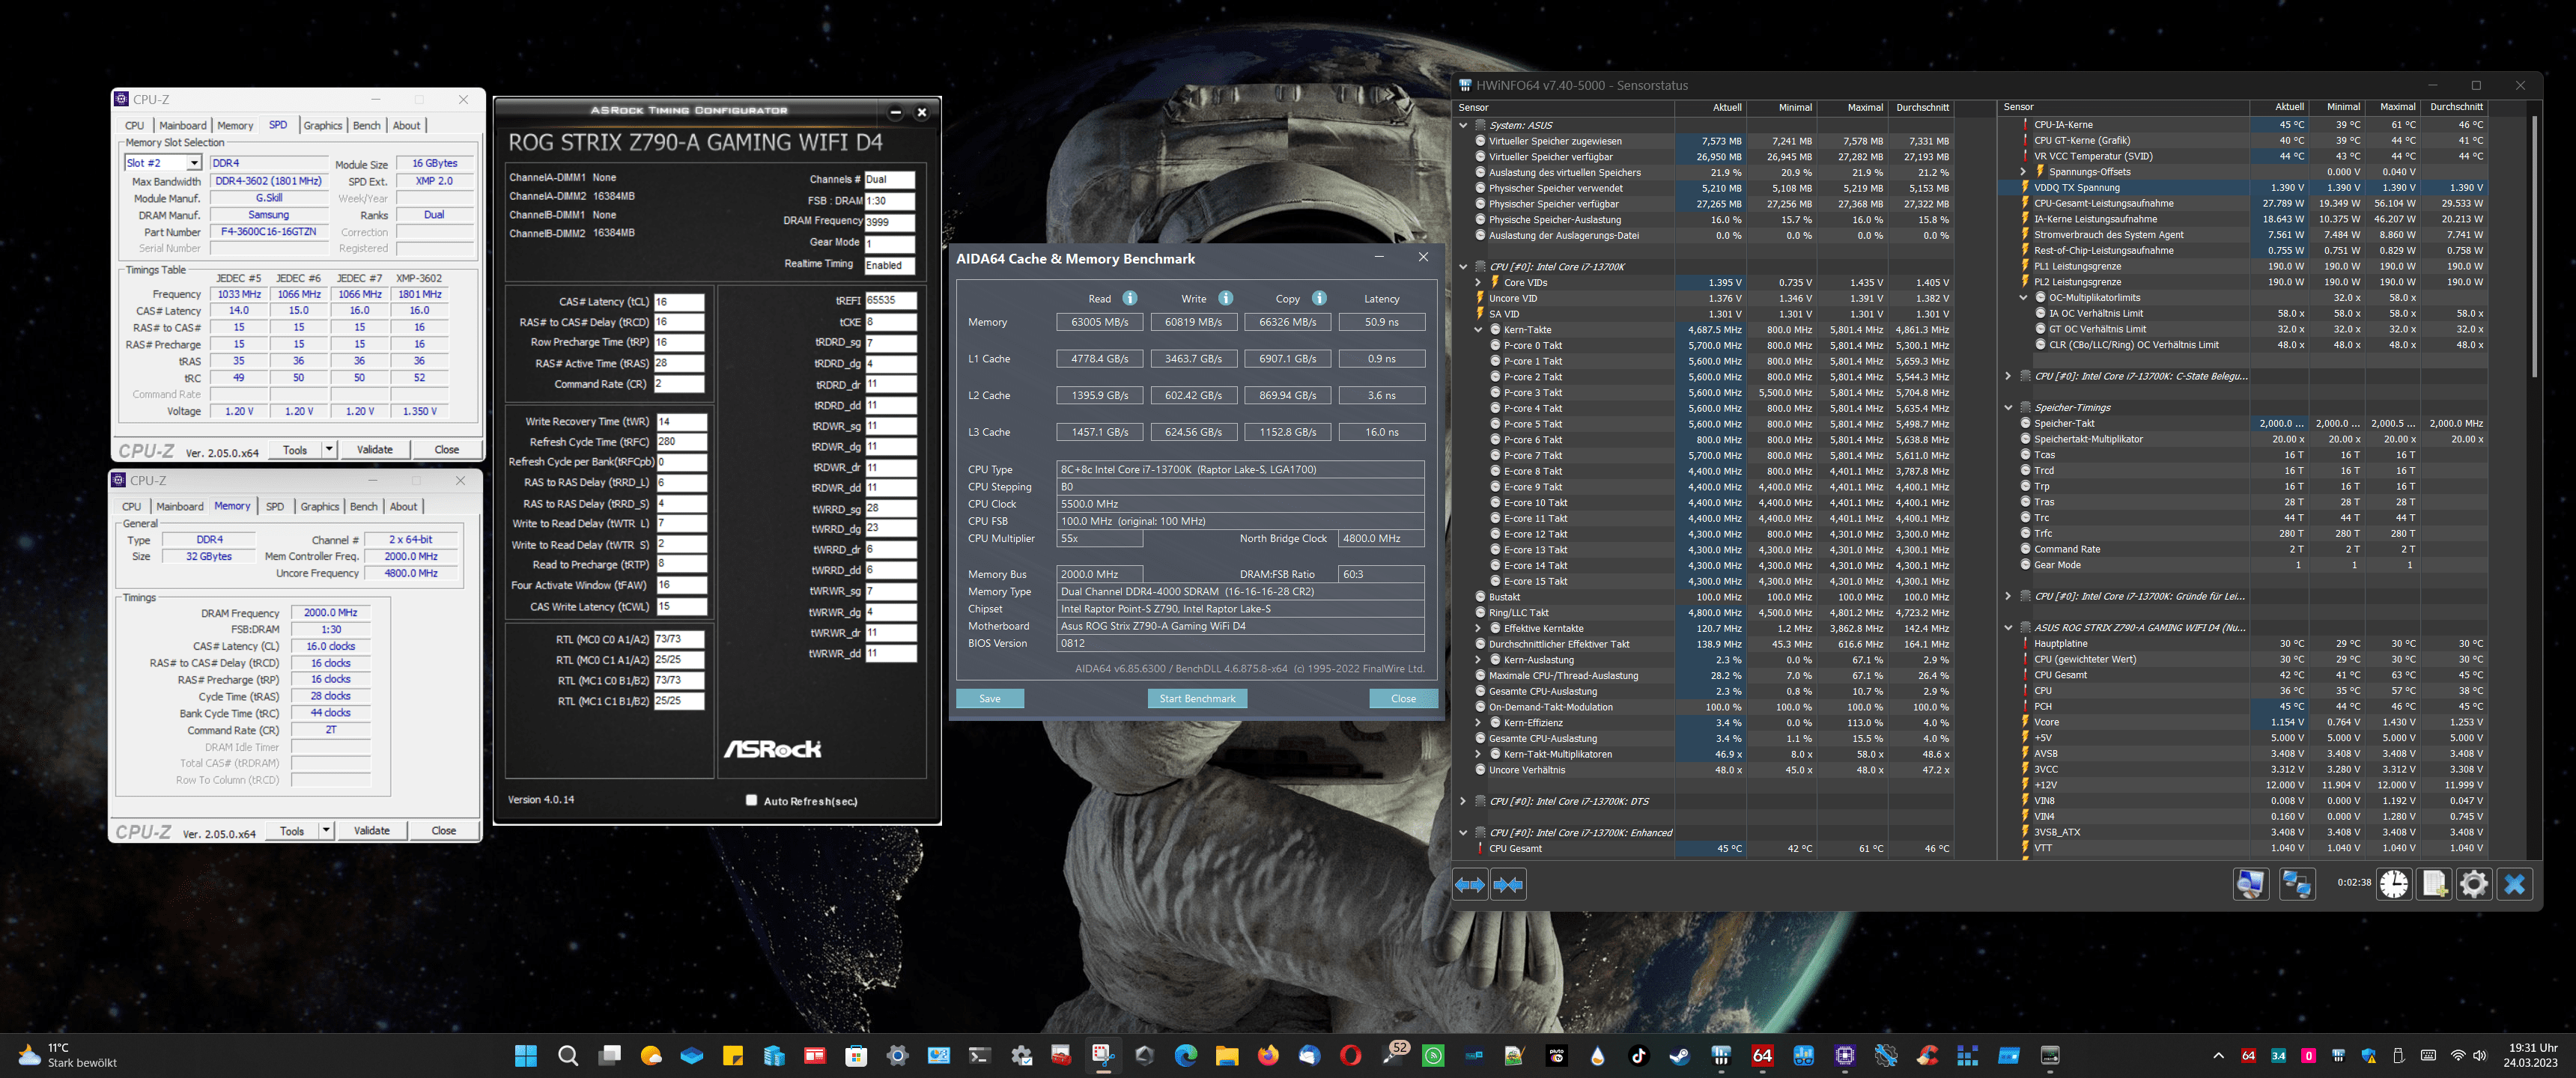Open File Explorer folder on taskbar
The height and width of the screenshot is (1078, 2576).
(1227, 1055)
